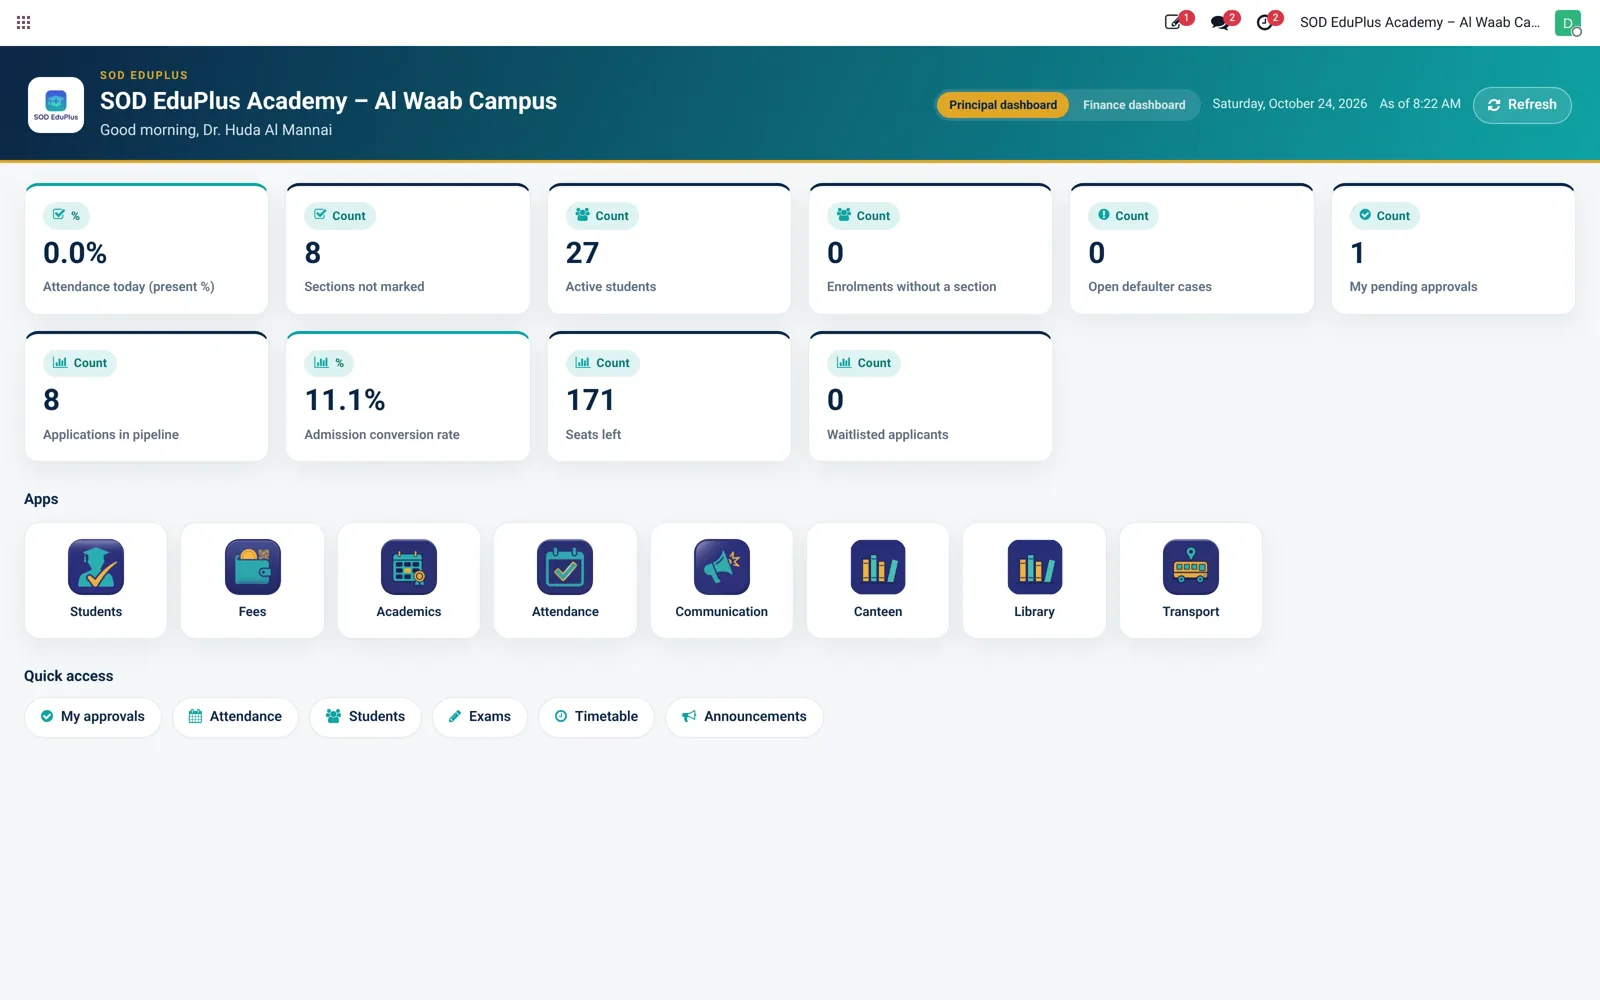The image size is (1600, 1000).
Task: Open Attendance today (present %) card
Action: click(146, 249)
